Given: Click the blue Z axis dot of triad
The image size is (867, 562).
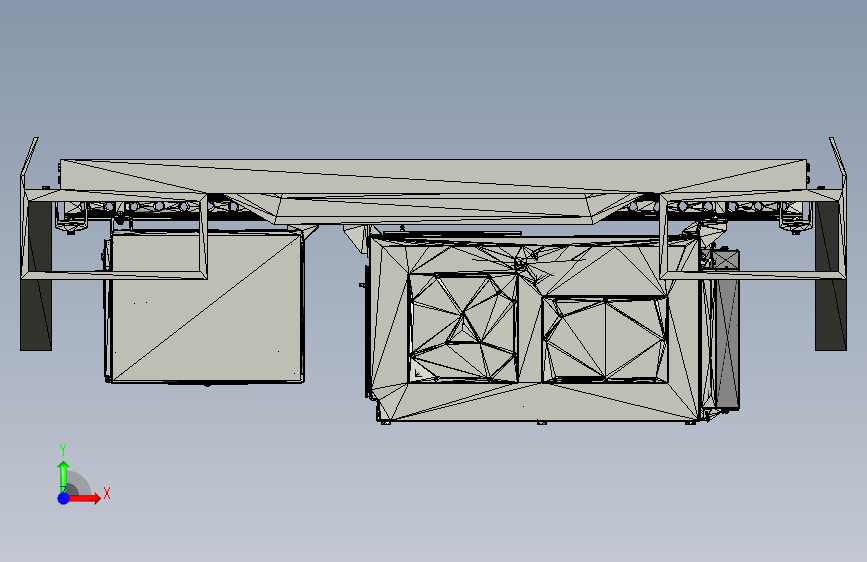Looking at the screenshot, I should [63, 498].
